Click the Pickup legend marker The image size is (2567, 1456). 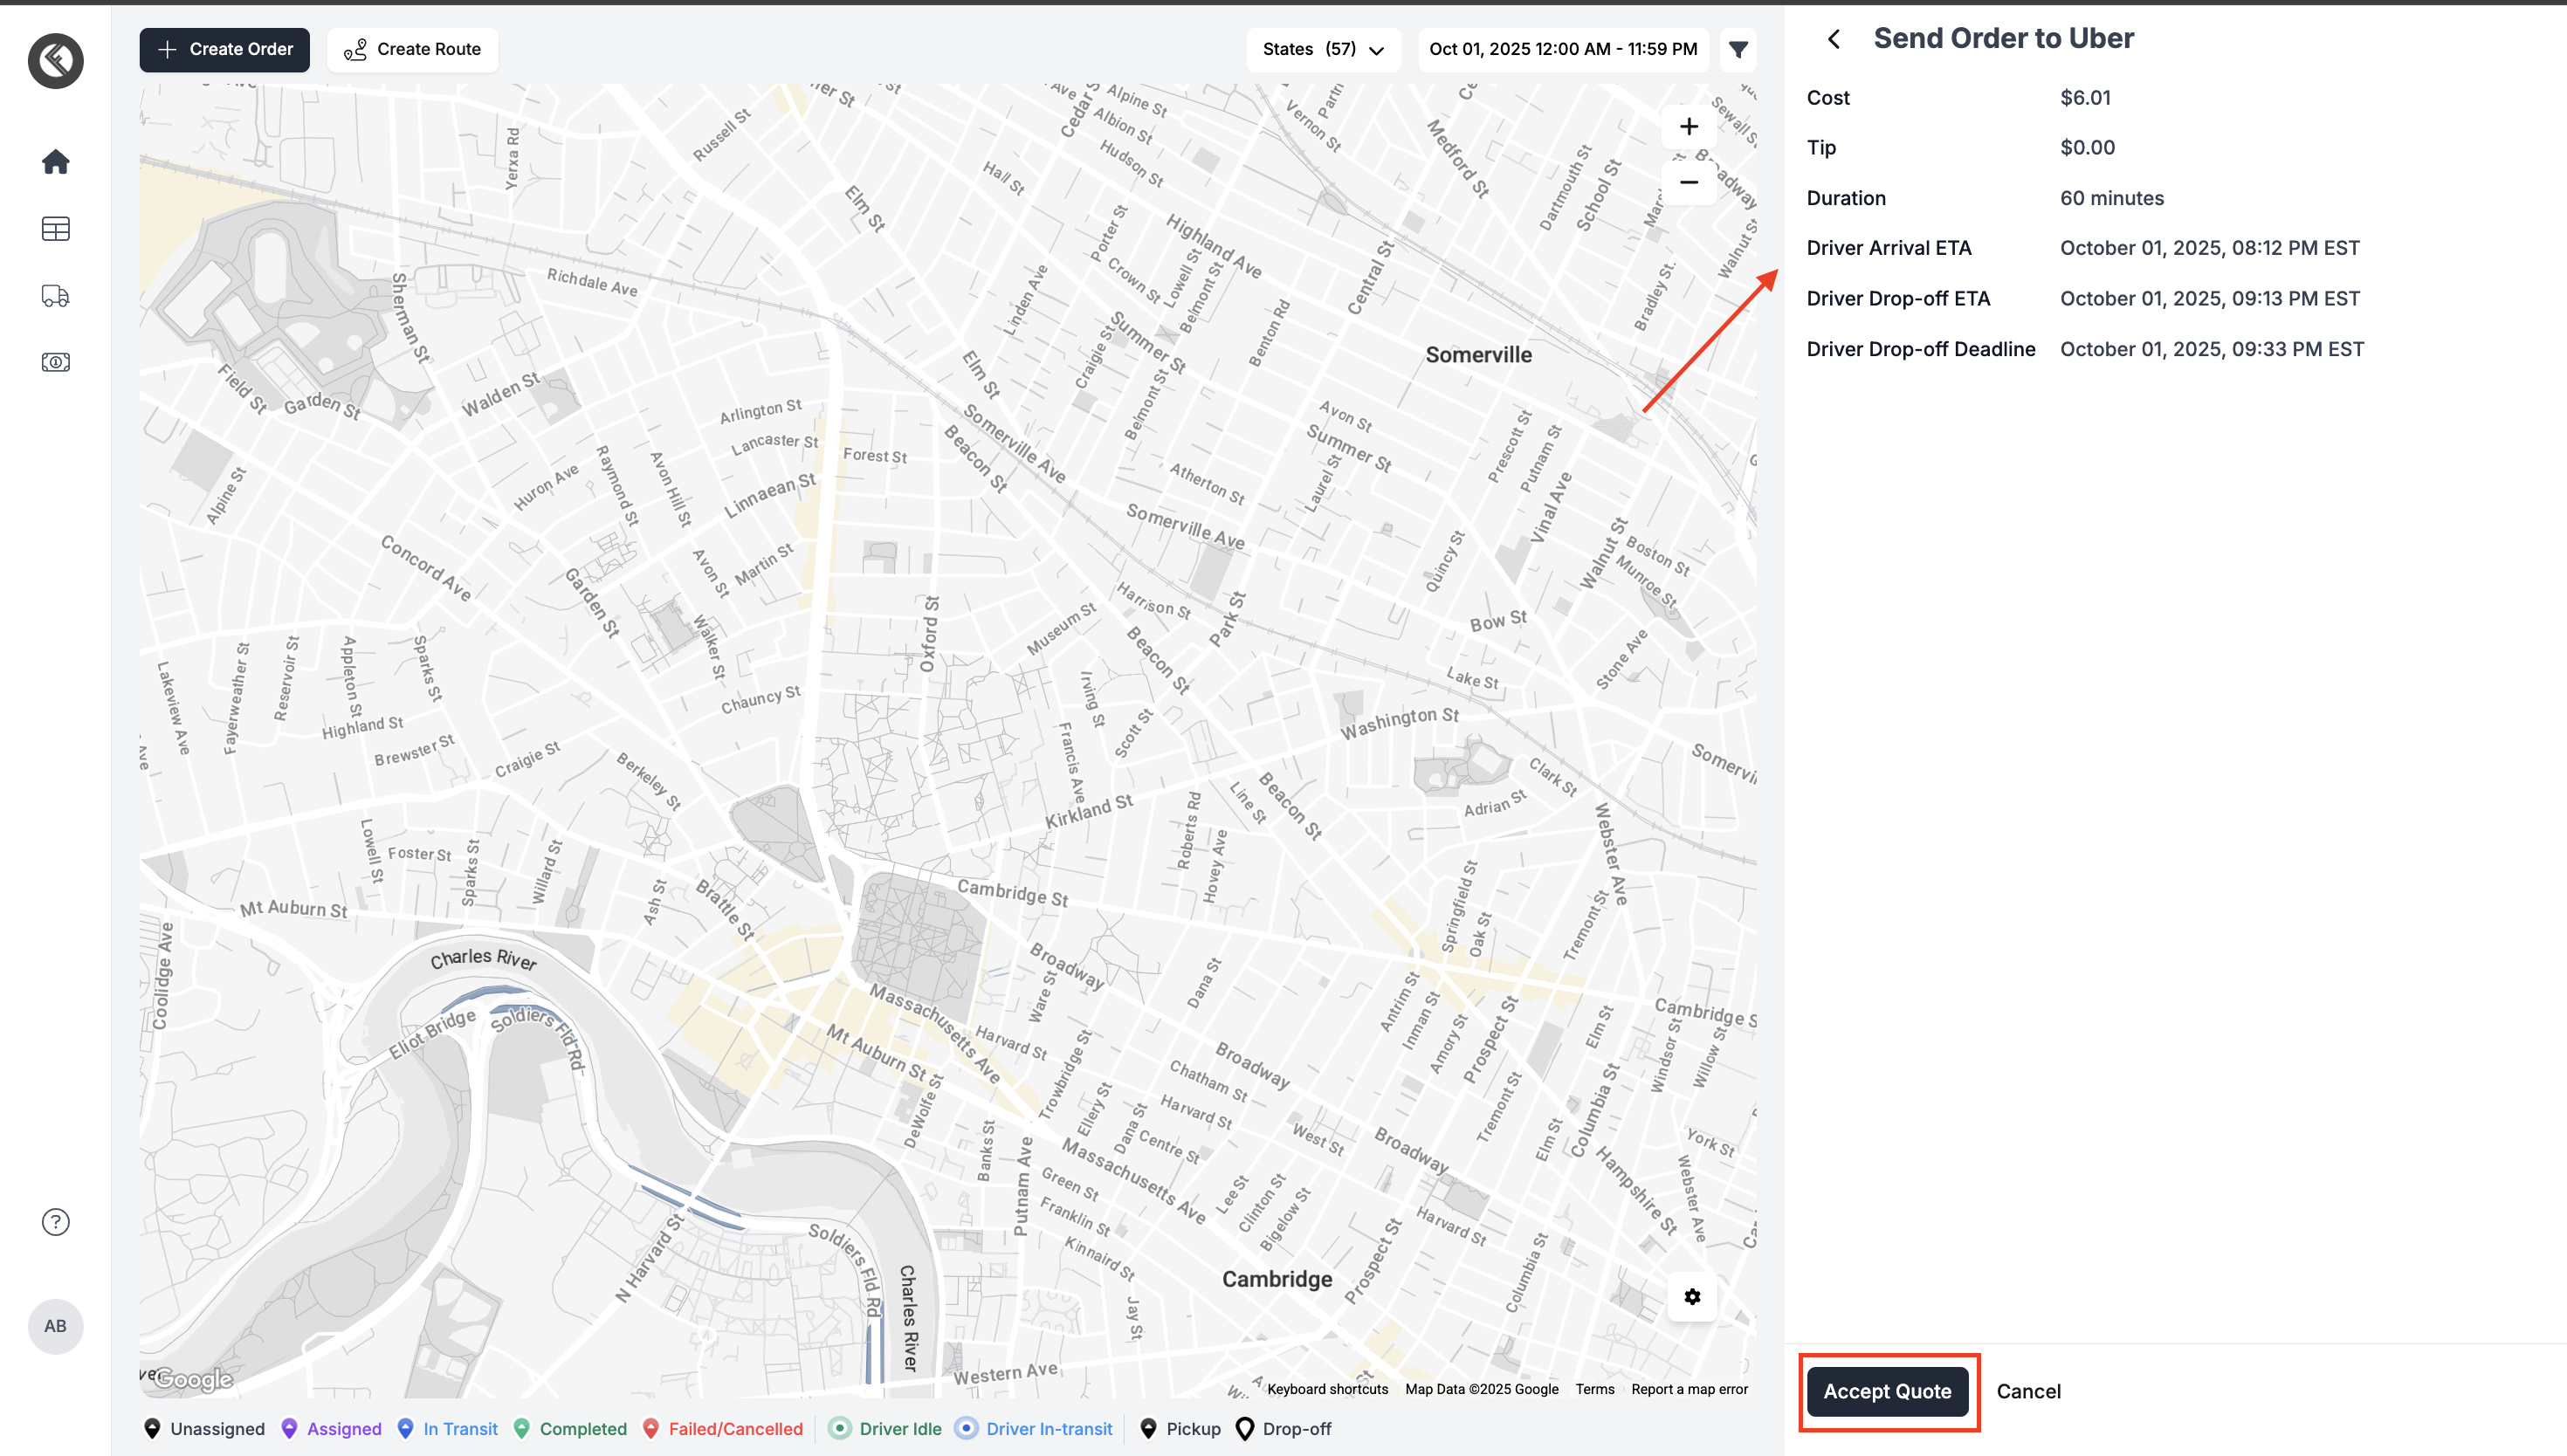tap(1148, 1428)
